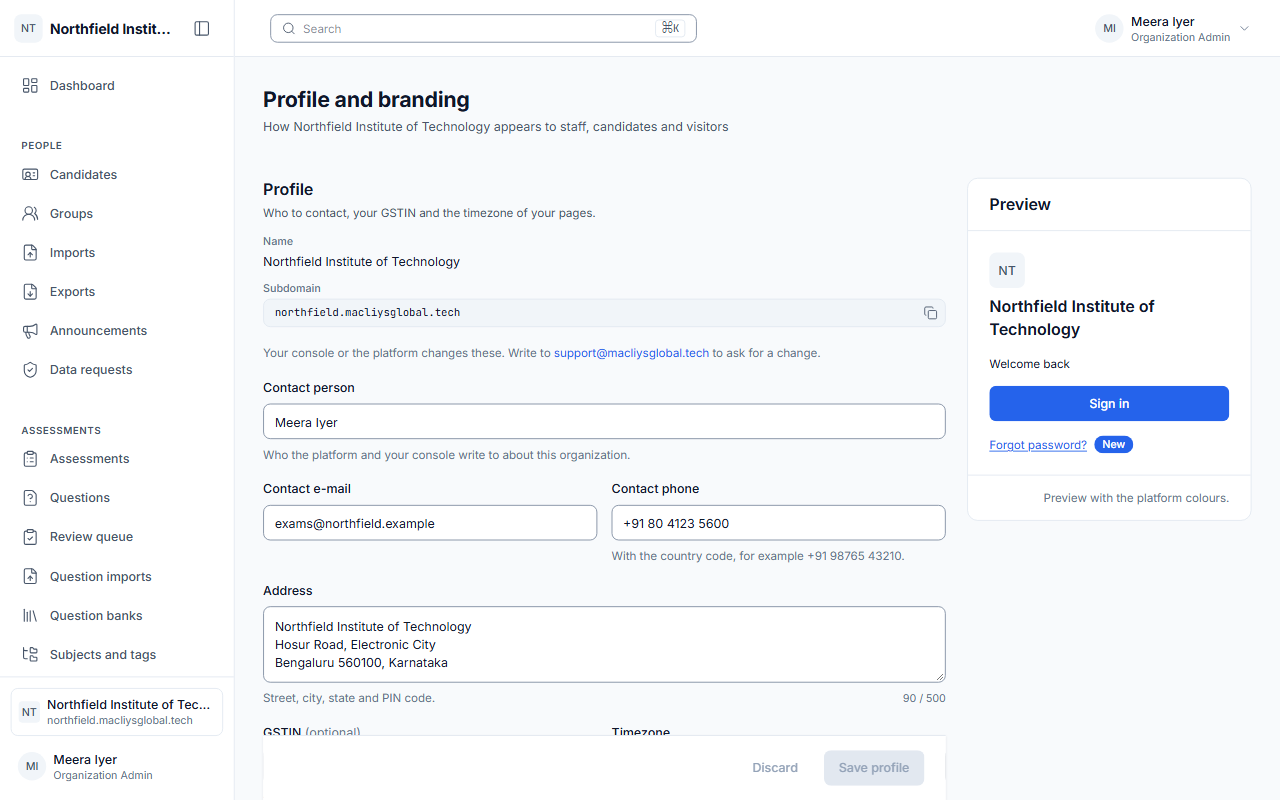Click the Question banks library icon
This screenshot has width=1280, height=800.
(x=30, y=616)
